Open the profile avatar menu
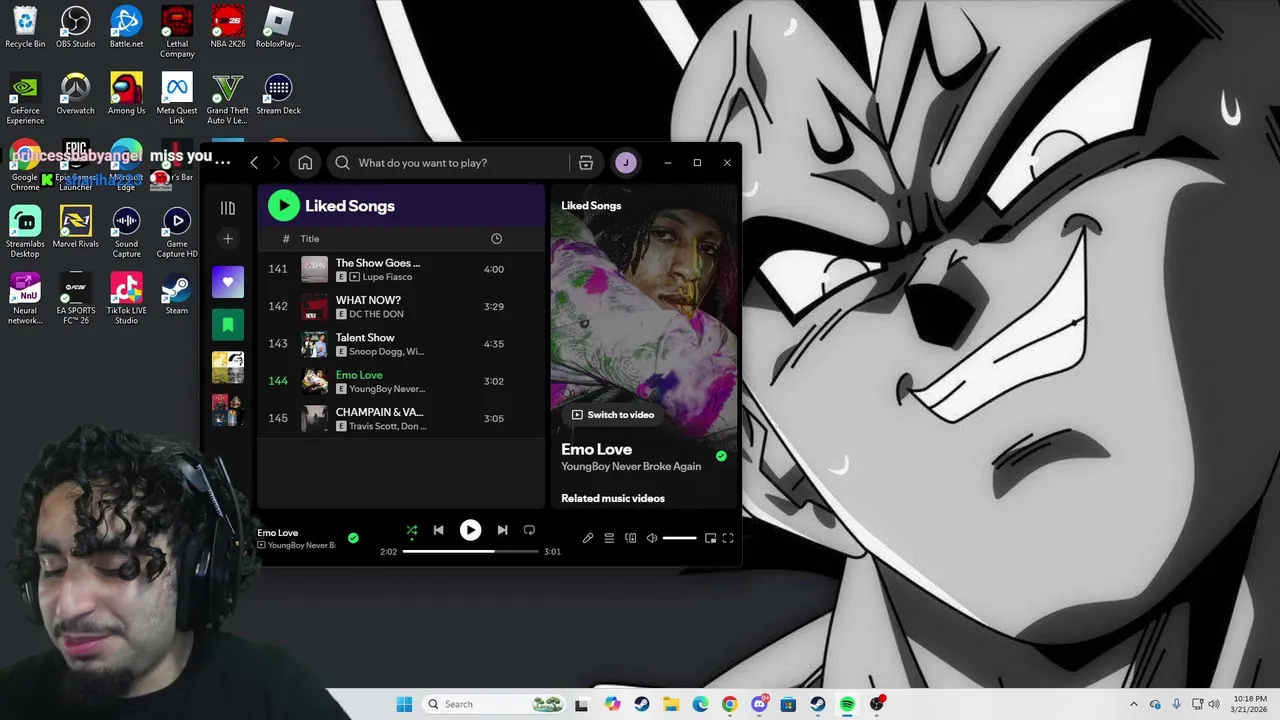1280x720 pixels. click(x=626, y=163)
